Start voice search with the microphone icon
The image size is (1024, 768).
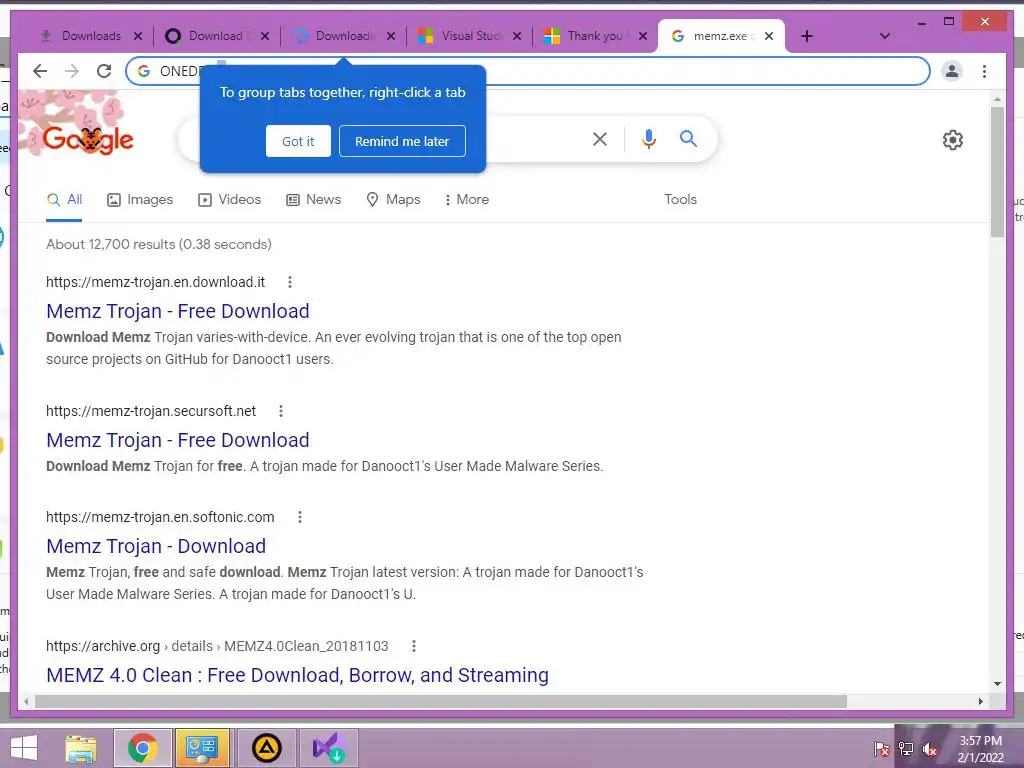tap(648, 138)
